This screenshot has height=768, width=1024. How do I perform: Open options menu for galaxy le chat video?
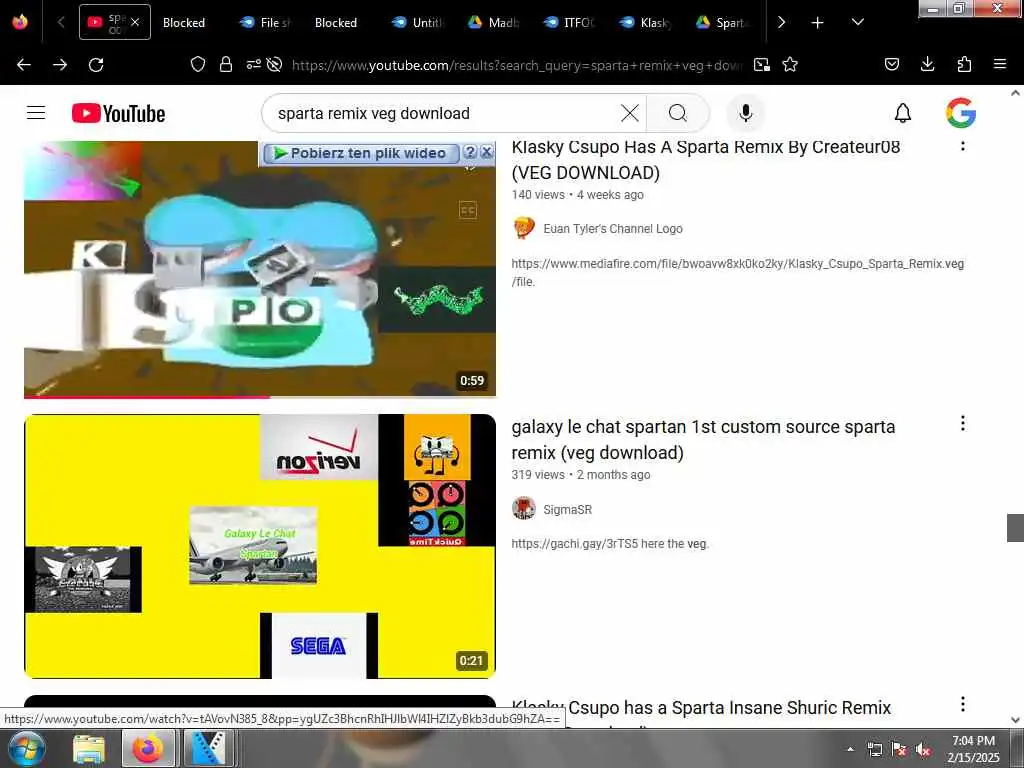962,423
